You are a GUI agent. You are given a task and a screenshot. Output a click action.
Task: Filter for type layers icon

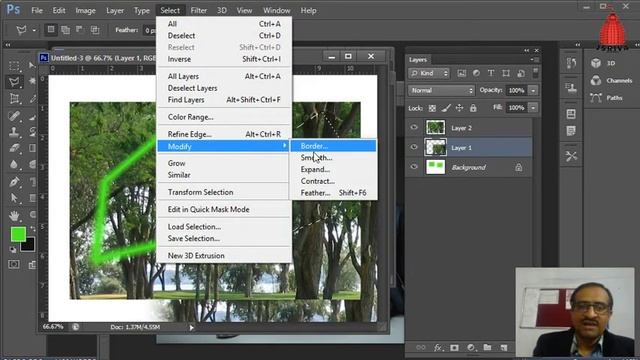[x=491, y=73]
